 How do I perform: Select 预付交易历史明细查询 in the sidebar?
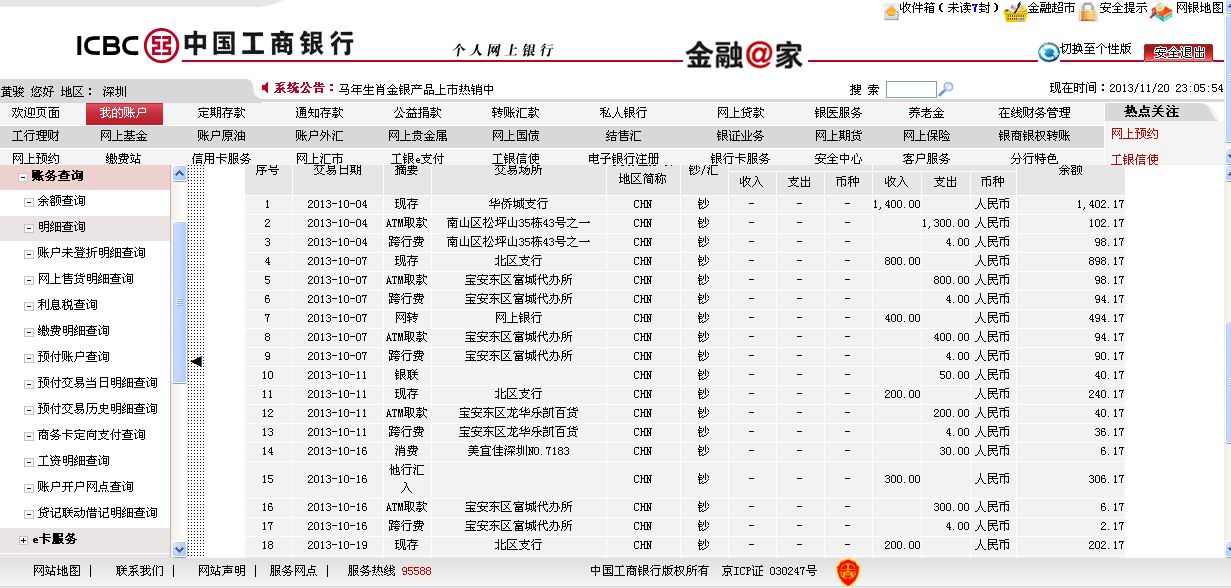coord(97,409)
